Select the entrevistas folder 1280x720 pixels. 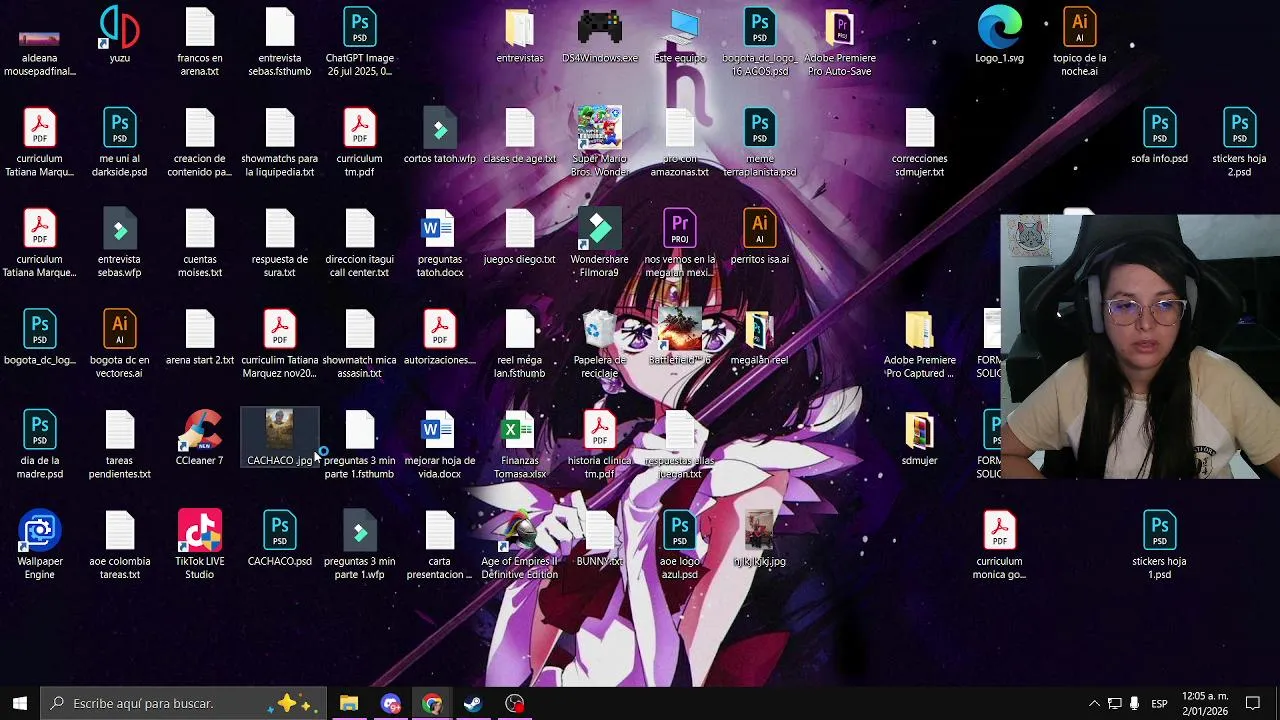(x=519, y=35)
